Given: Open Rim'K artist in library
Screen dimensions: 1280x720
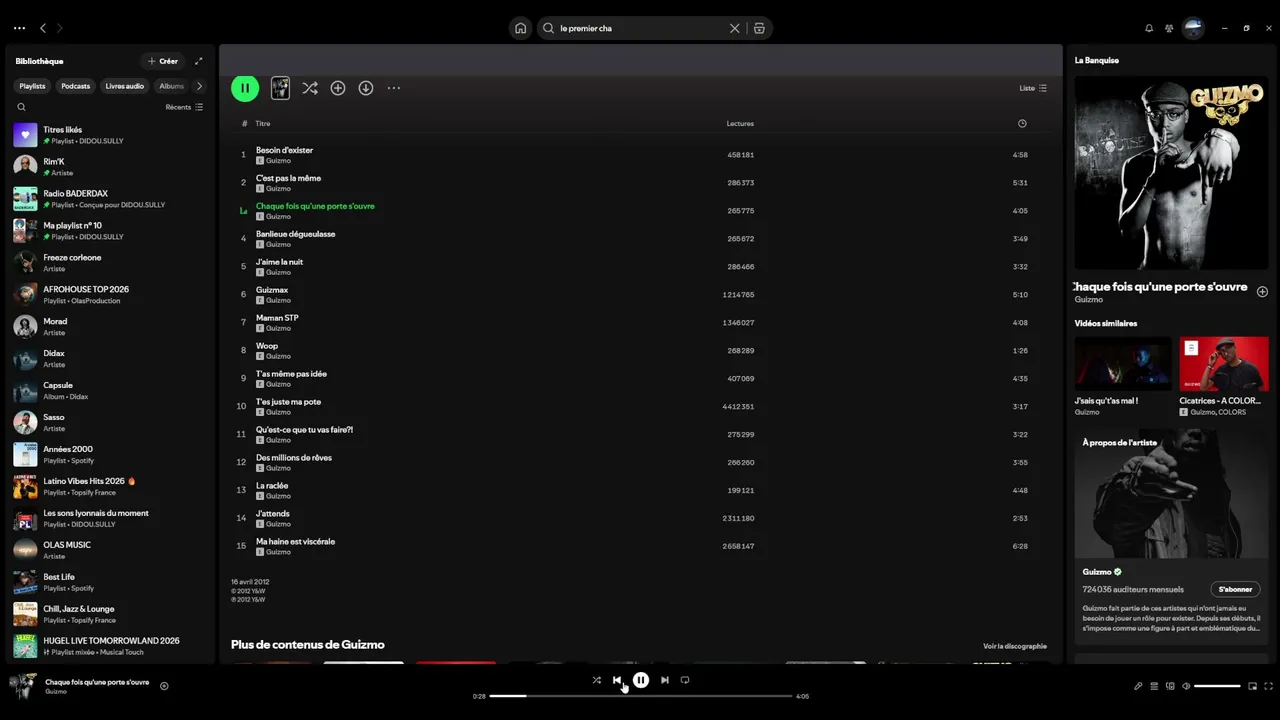Looking at the screenshot, I should click(x=110, y=167).
